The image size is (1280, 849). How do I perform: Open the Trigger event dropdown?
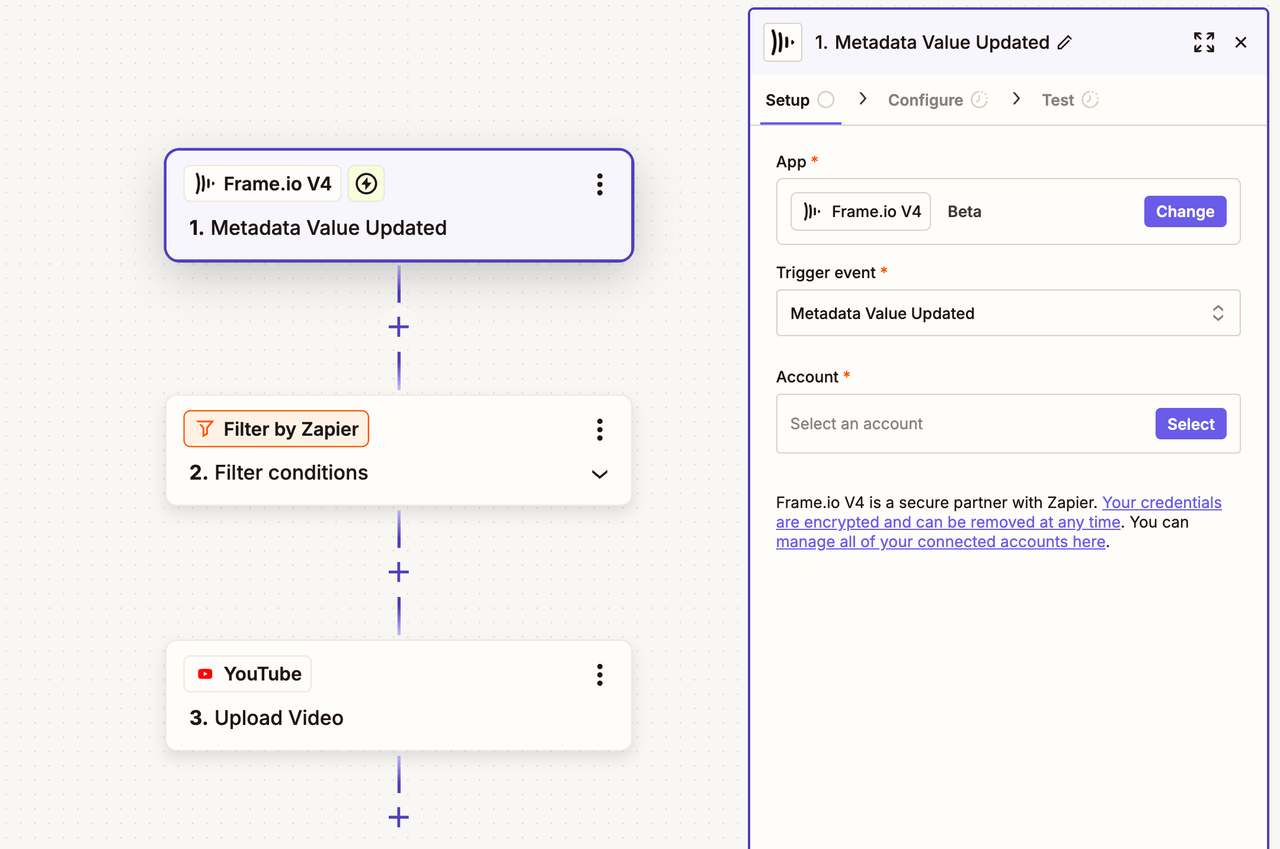tap(1007, 313)
